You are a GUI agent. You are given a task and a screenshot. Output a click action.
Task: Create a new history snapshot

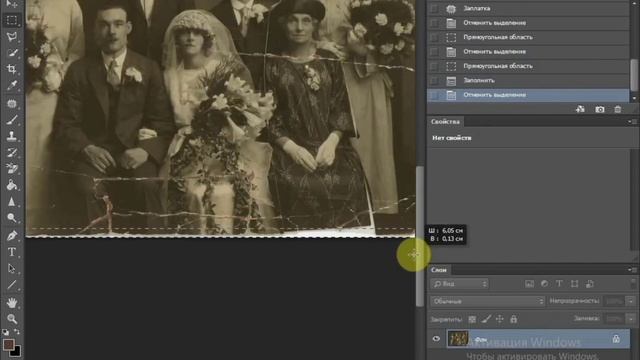(x=599, y=109)
